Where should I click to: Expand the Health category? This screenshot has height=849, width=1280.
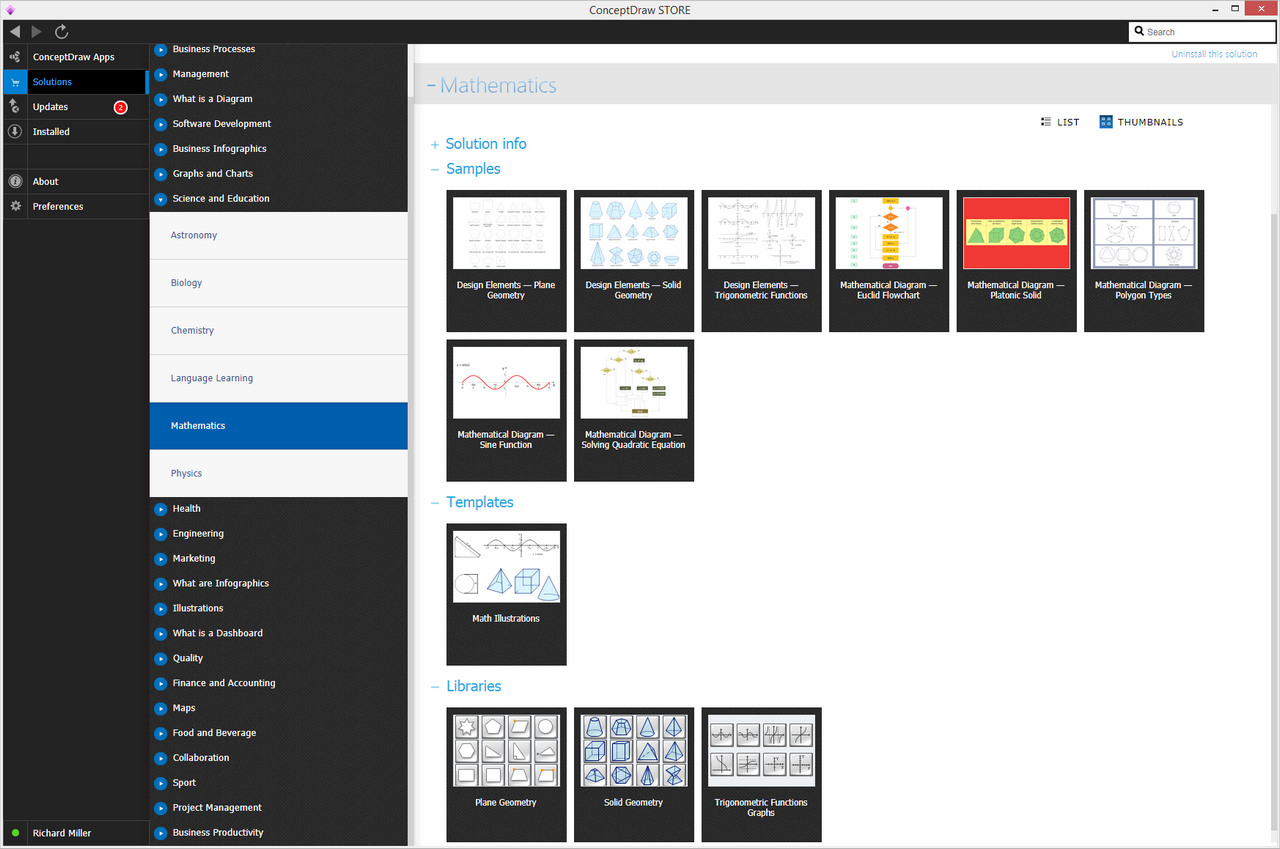pyautogui.click(x=161, y=509)
